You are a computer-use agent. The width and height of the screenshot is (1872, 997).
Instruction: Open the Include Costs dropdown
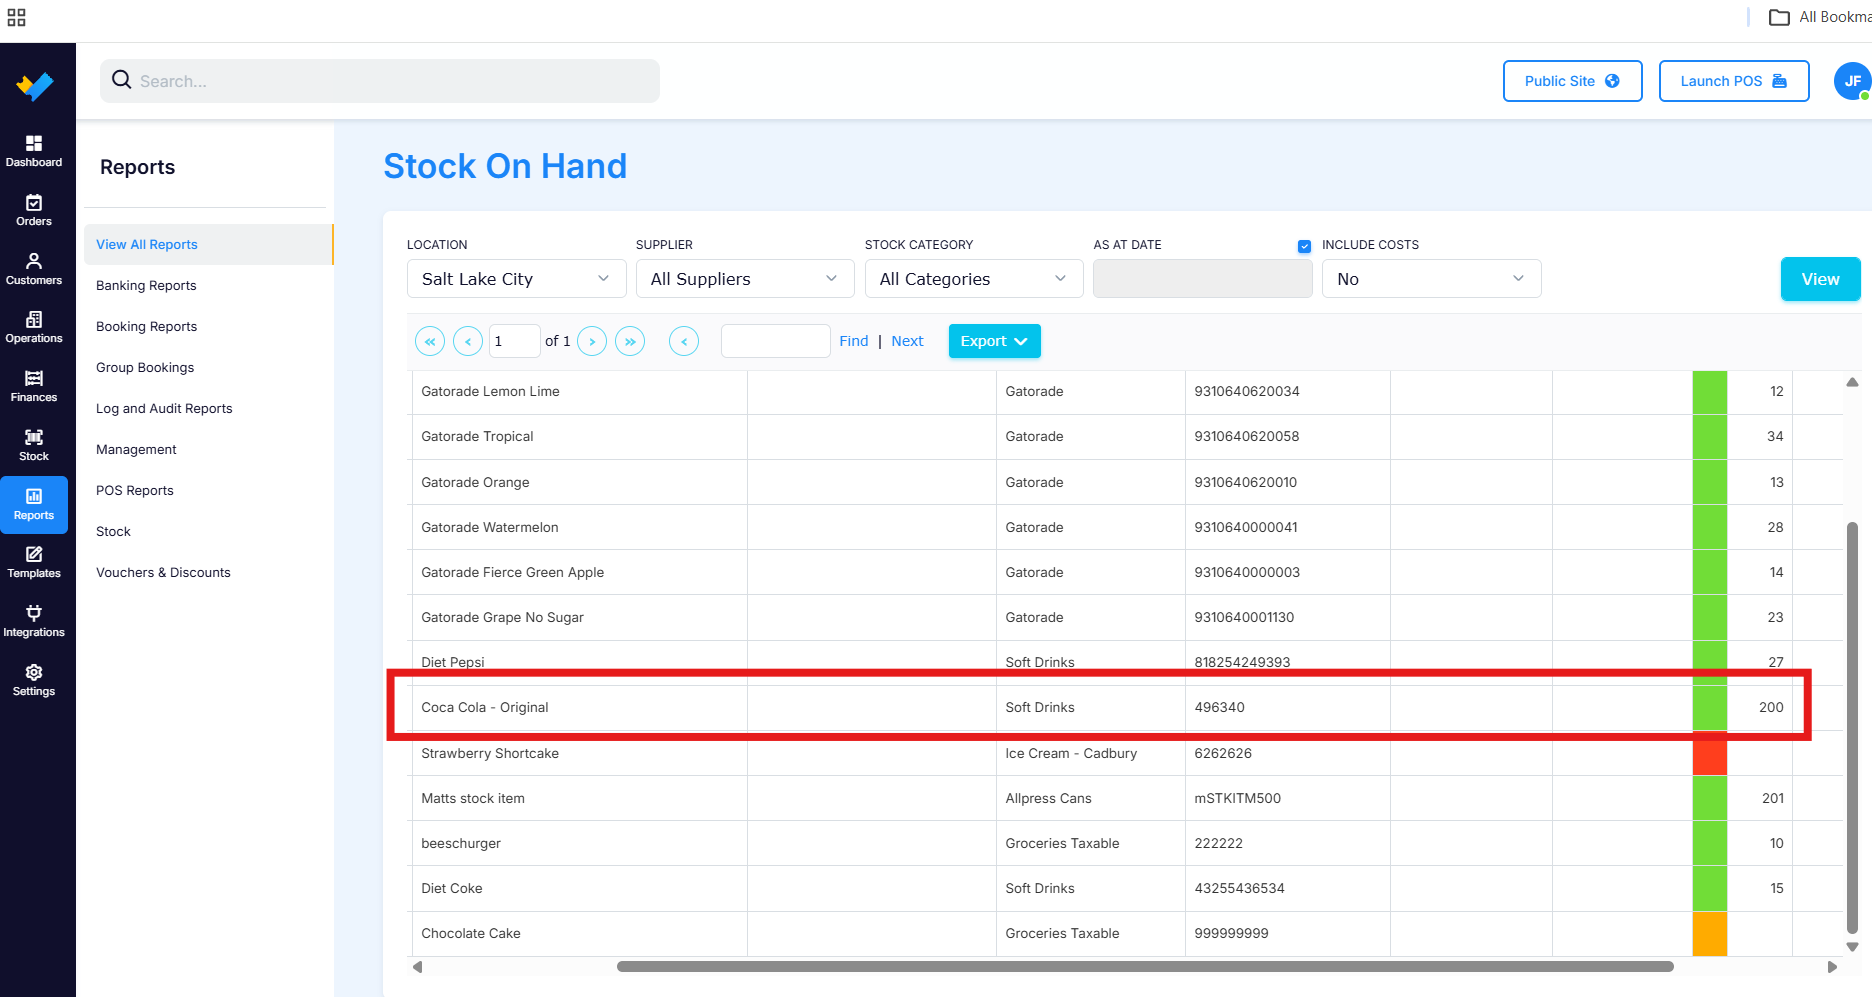[x=1431, y=279]
